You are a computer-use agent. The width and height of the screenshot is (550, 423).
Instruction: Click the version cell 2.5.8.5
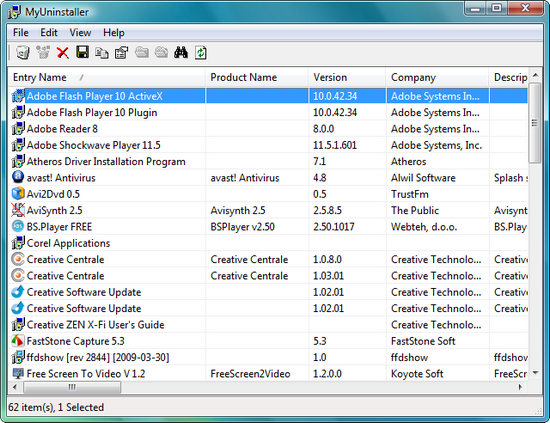click(327, 210)
